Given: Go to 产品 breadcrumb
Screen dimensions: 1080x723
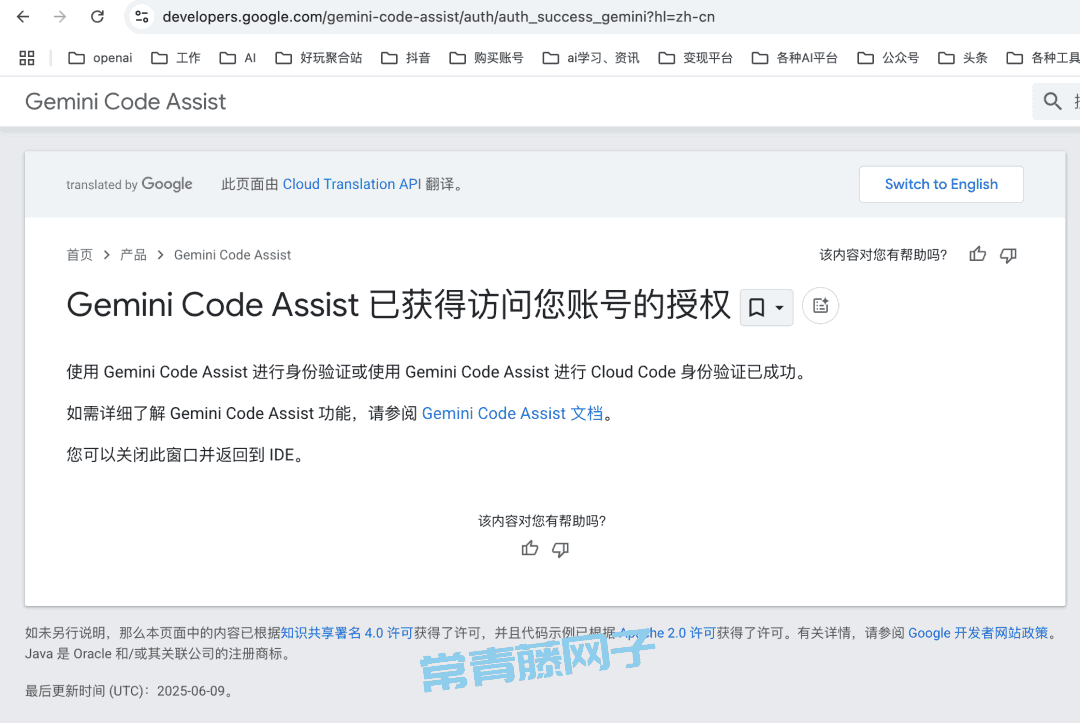Looking at the screenshot, I should coord(133,255).
